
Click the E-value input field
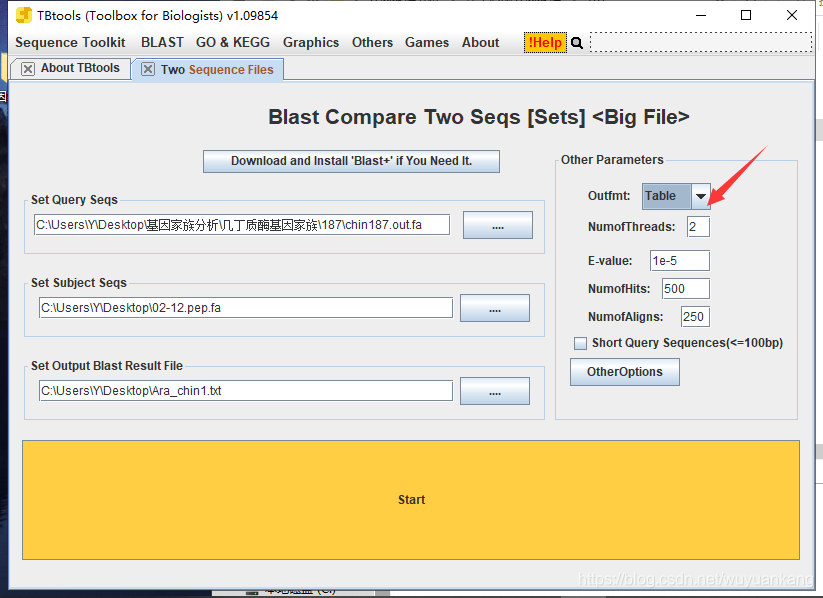[x=680, y=261]
